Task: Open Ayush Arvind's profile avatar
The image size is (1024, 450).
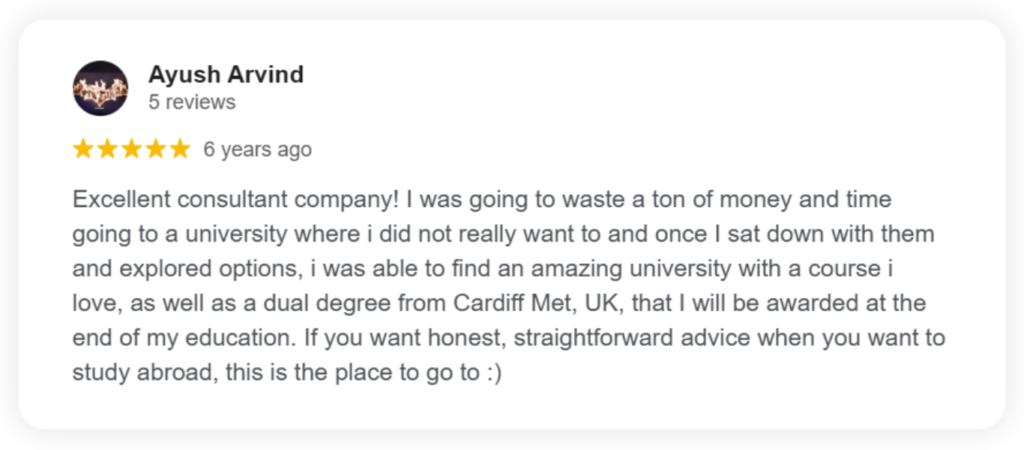Action: coord(100,88)
